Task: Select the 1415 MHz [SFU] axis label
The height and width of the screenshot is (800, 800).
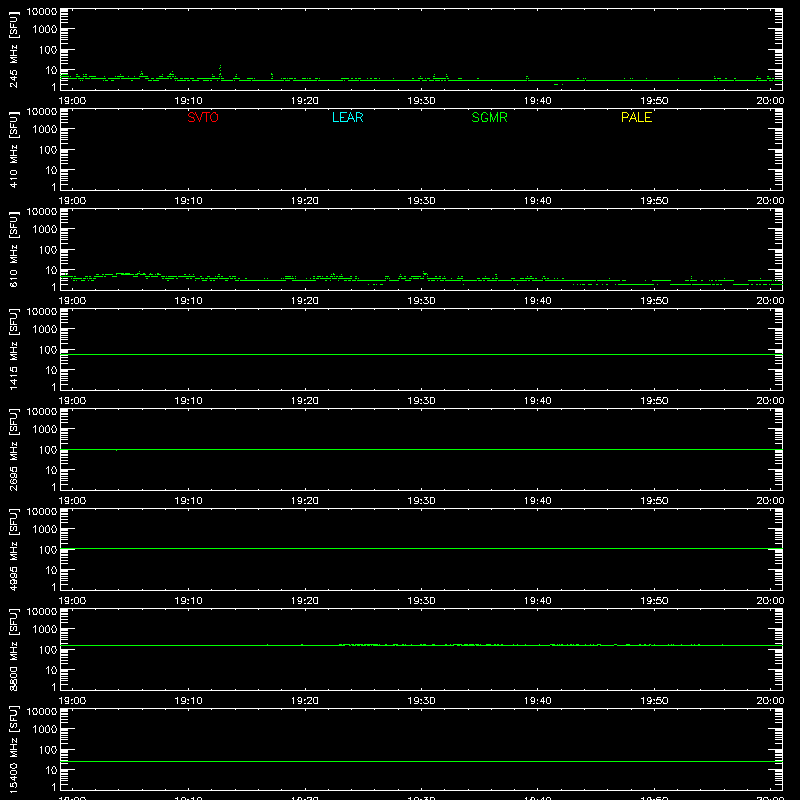Action: click(x=14, y=349)
